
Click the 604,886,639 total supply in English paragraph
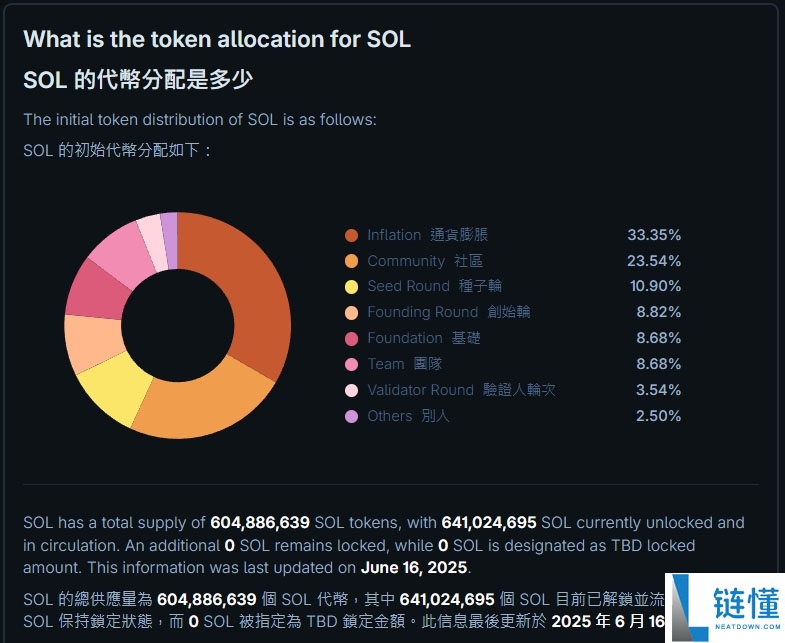click(260, 523)
